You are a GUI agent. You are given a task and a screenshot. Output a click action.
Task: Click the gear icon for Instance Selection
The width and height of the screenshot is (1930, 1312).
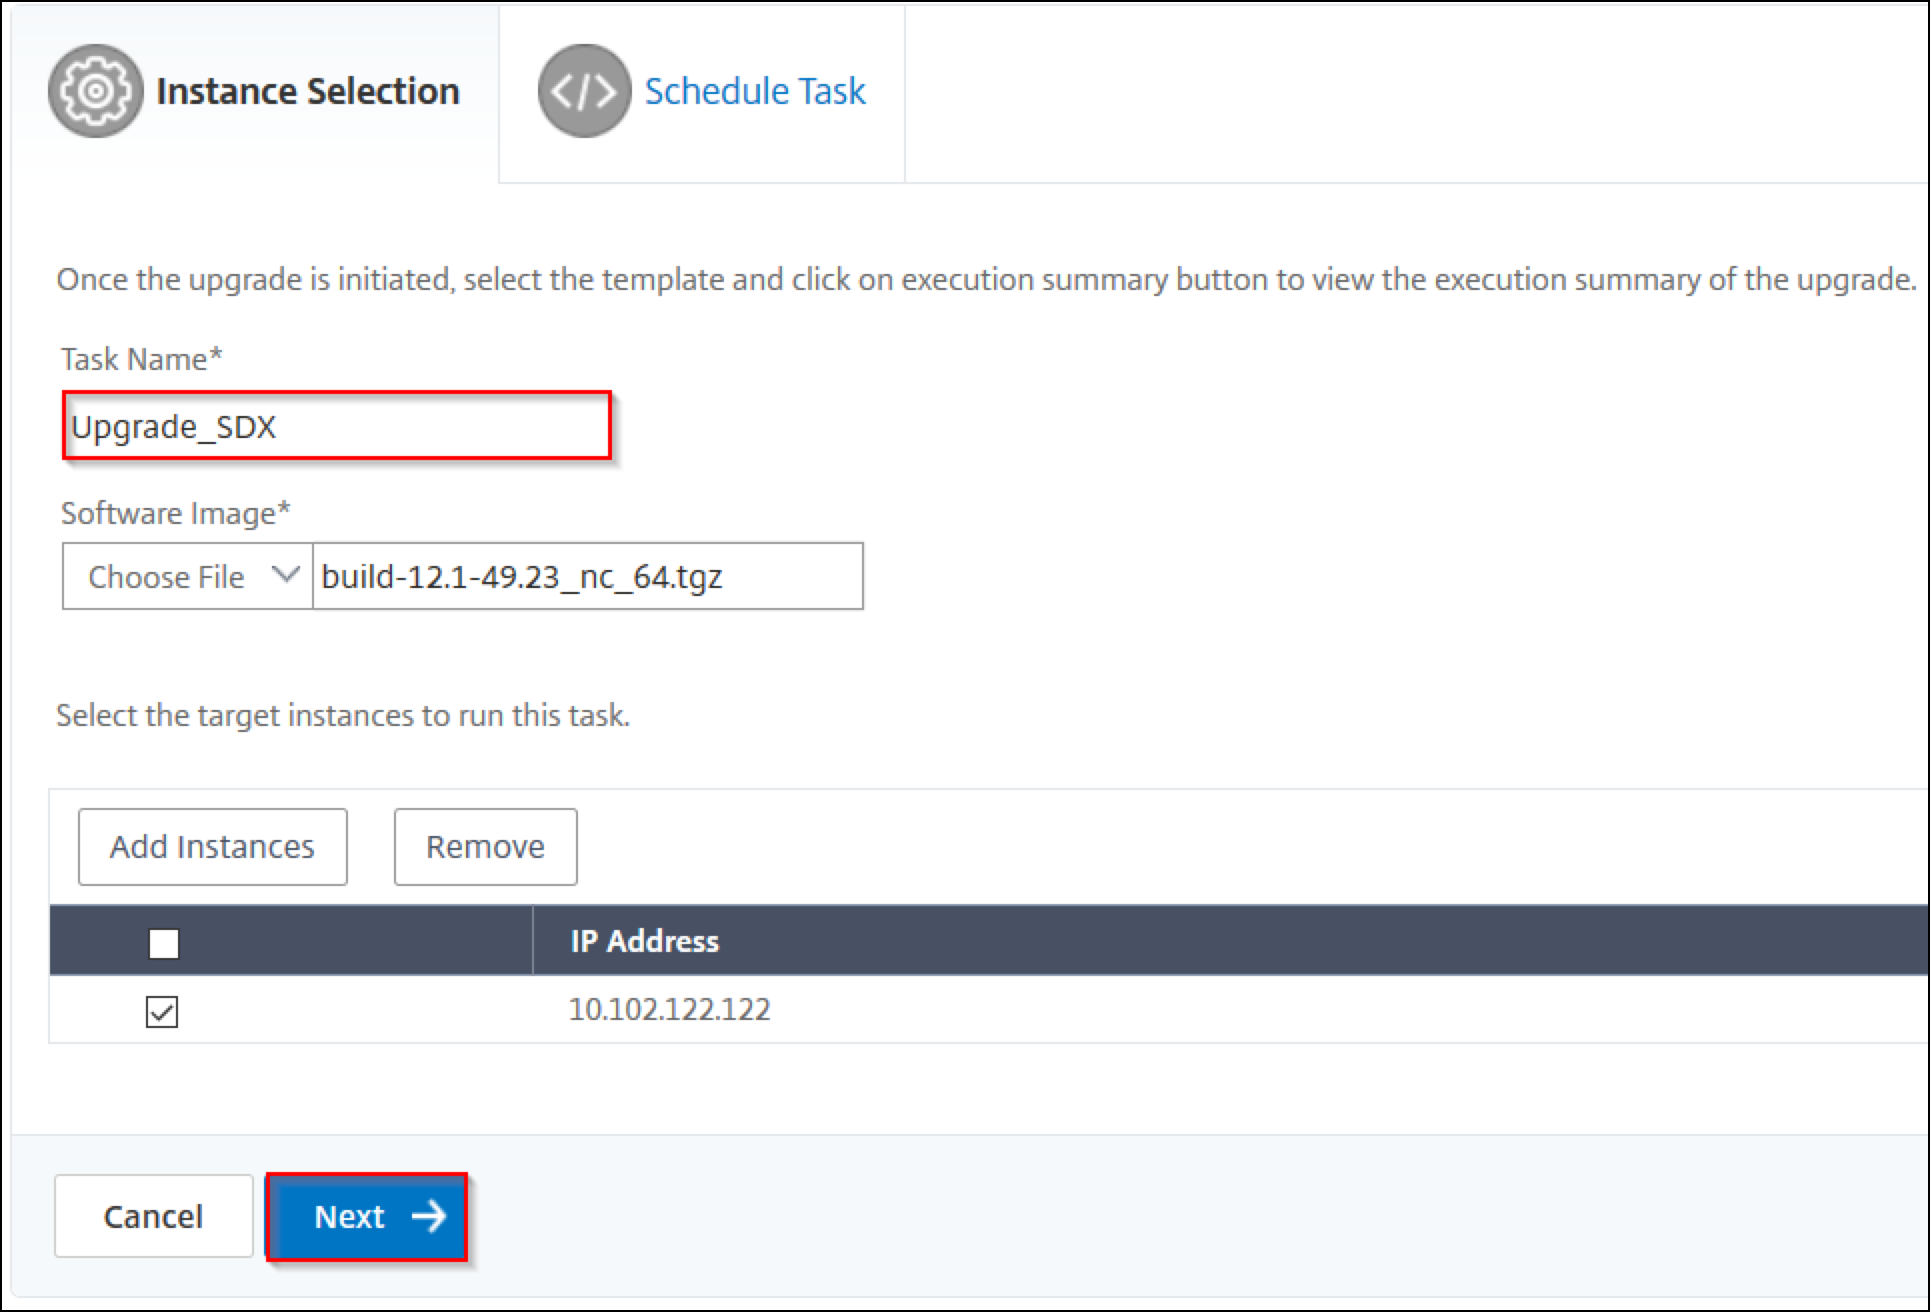coord(95,91)
